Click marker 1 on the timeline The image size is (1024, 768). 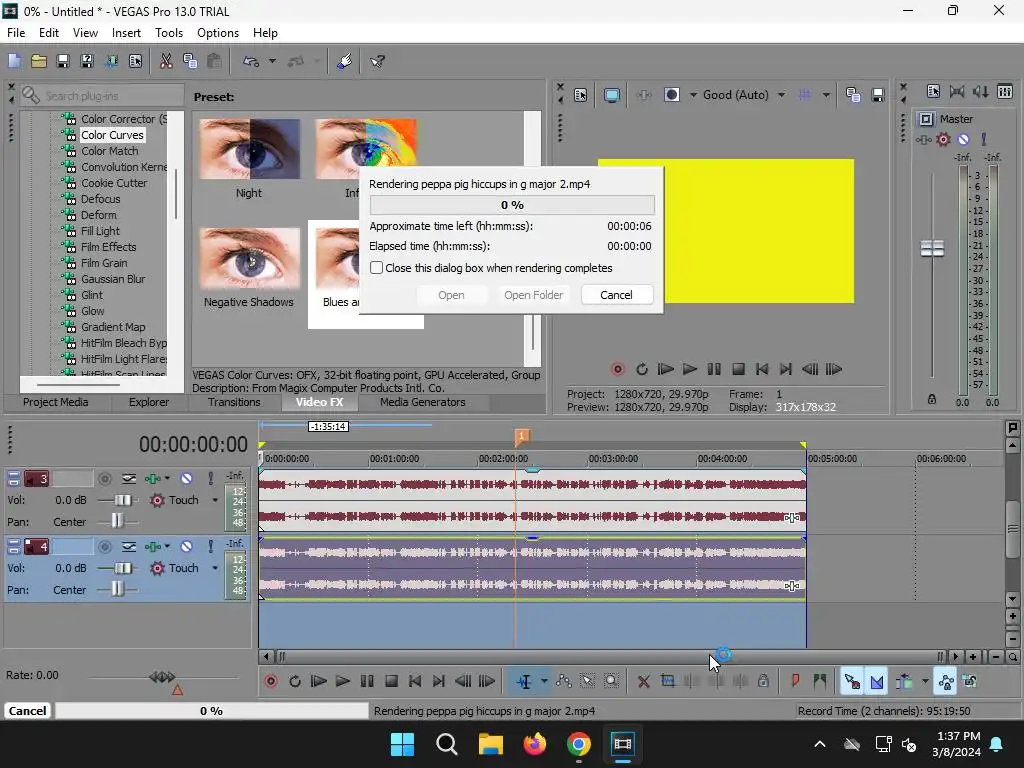click(522, 436)
